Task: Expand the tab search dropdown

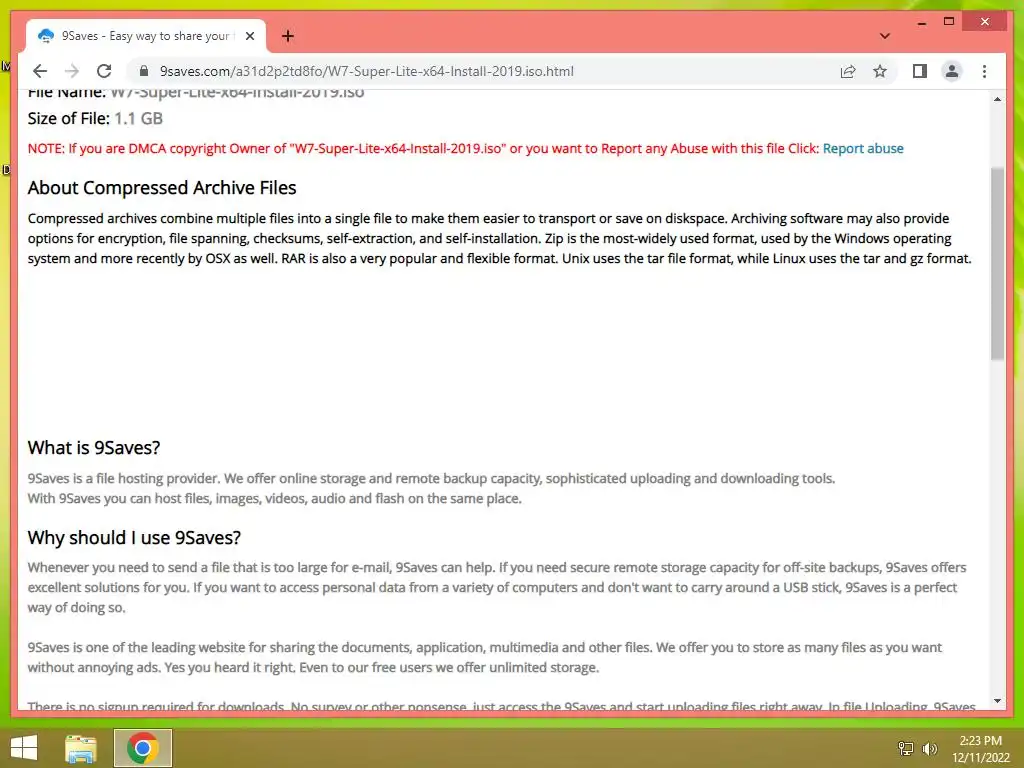Action: (x=884, y=36)
